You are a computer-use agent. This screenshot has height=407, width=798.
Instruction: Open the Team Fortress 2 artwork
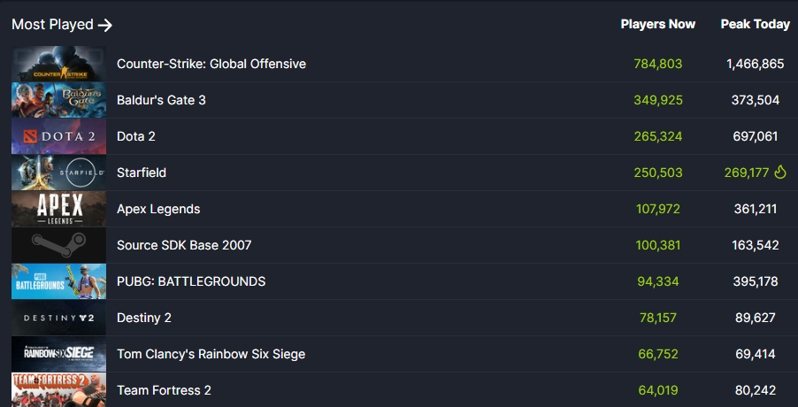(x=59, y=390)
